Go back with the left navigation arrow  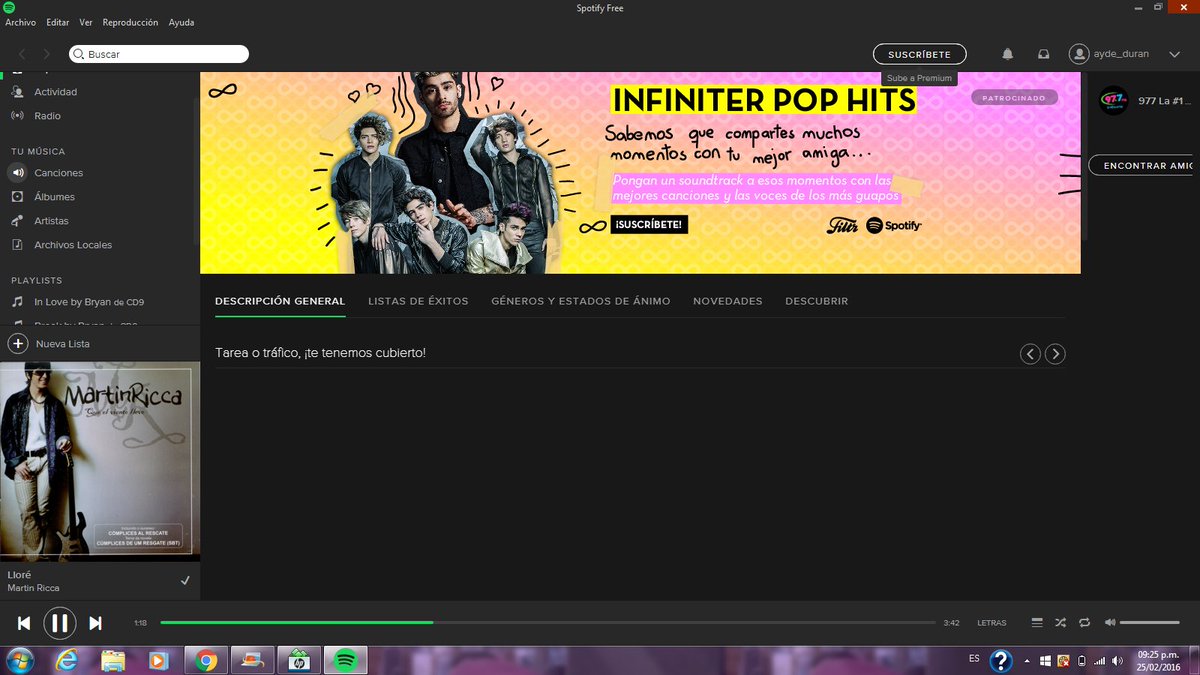click(23, 54)
